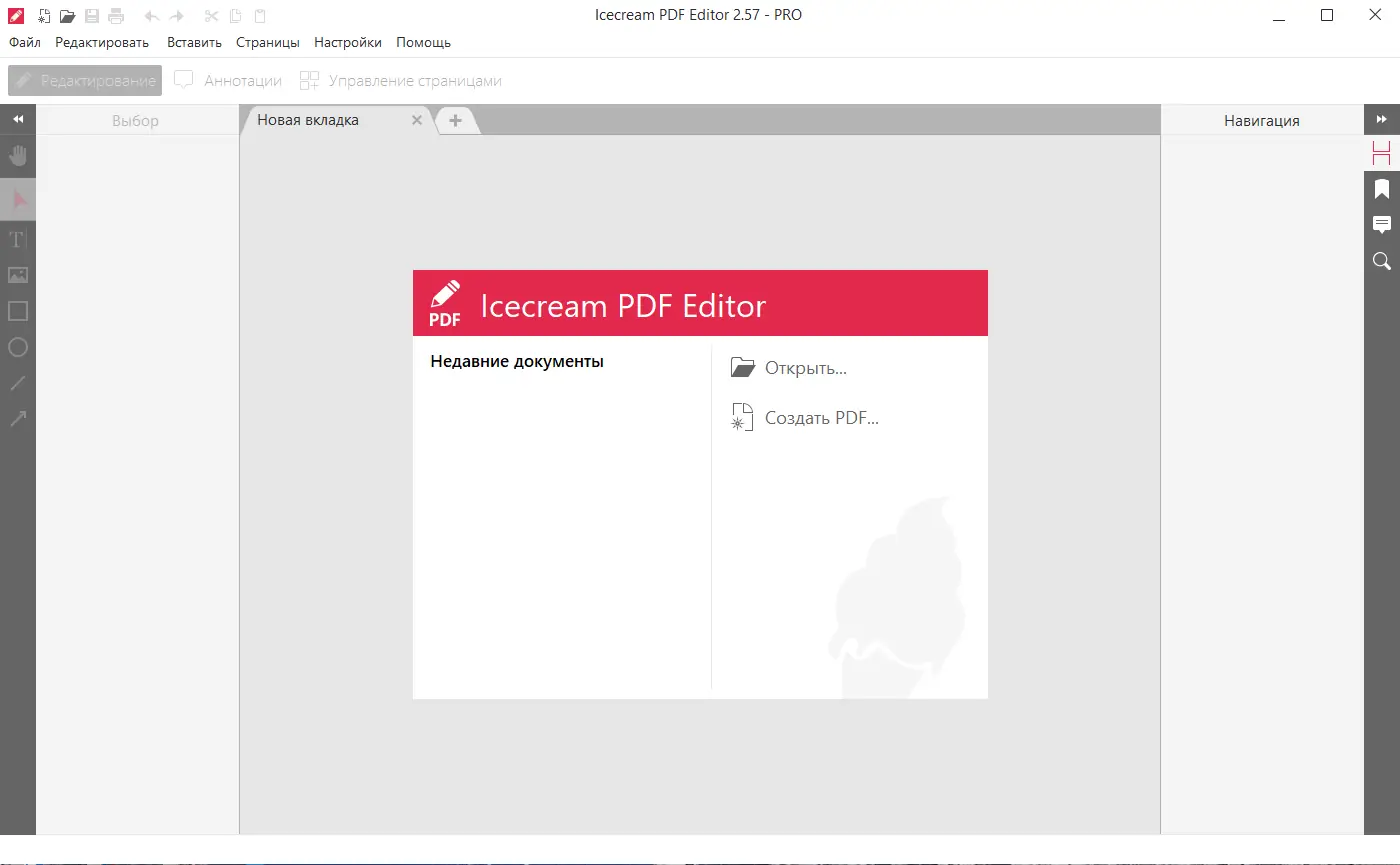
Task: Open the Настройки menu
Action: (x=347, y=42)
